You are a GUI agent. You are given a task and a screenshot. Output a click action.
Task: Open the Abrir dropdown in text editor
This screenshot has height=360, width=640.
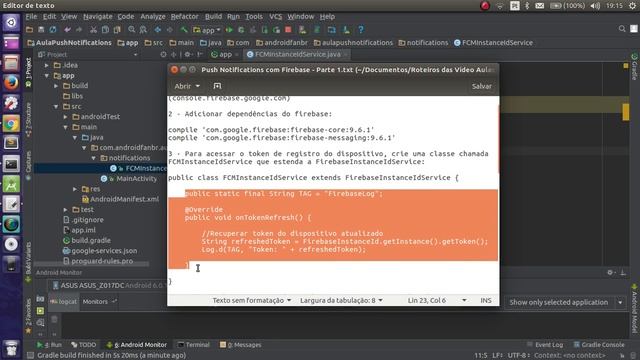[187, 86]
